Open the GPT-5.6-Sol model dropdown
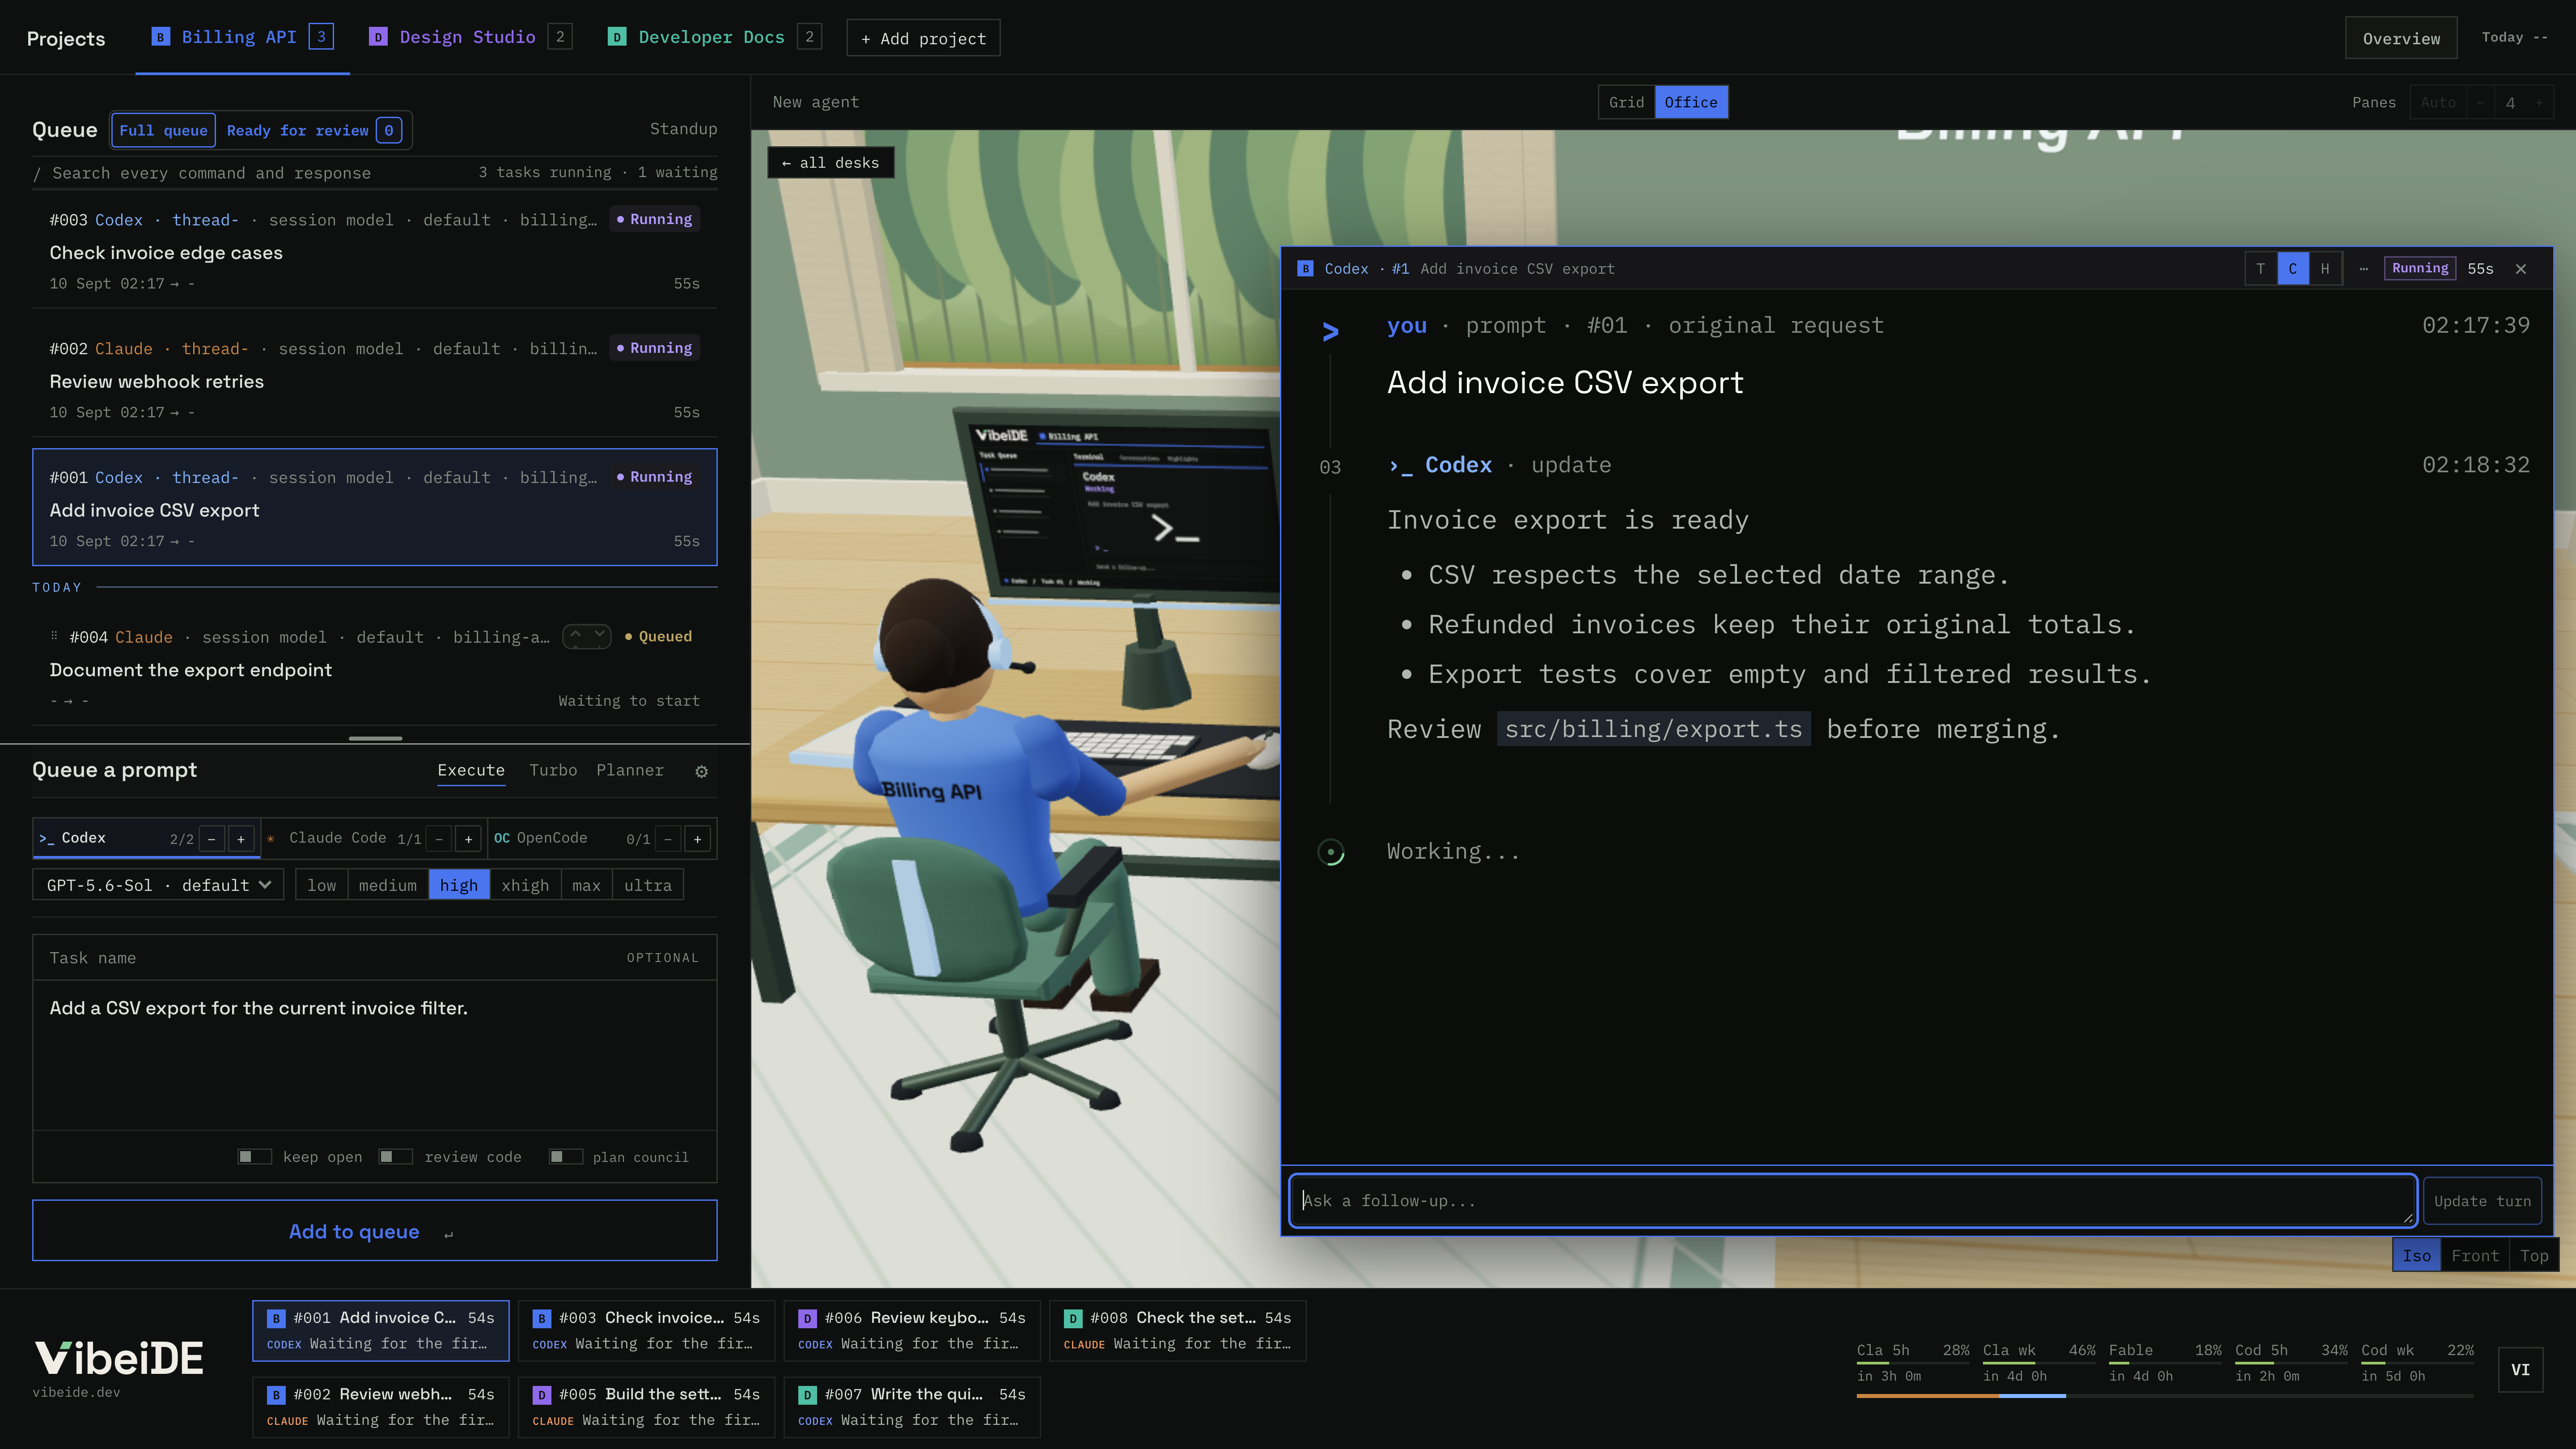 point(158,885)
